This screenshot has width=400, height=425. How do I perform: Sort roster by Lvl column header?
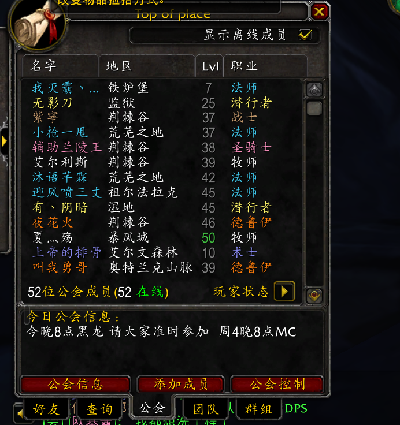pyautogui.click(x=210, y=66)
